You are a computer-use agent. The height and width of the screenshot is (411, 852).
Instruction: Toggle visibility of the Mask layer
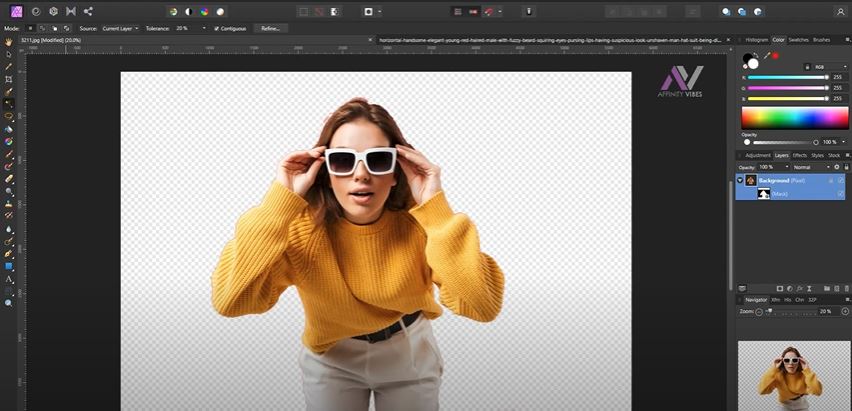pos(841,194)
